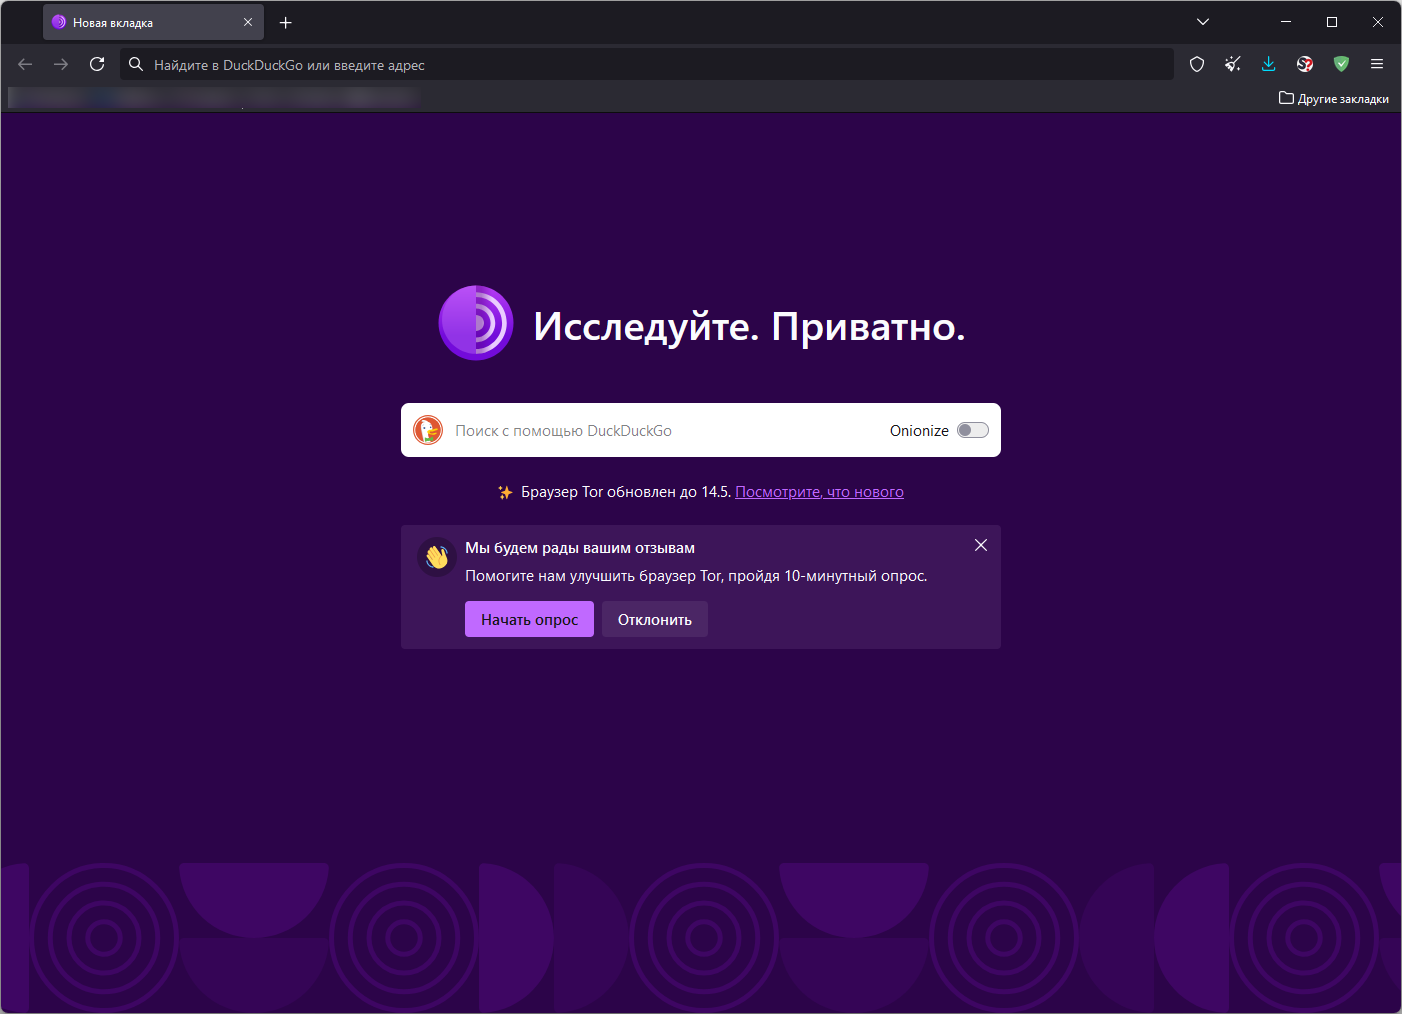Go forward to the next page
This screenshot has height=1014, width=1402.
click(x=61, y=64)
